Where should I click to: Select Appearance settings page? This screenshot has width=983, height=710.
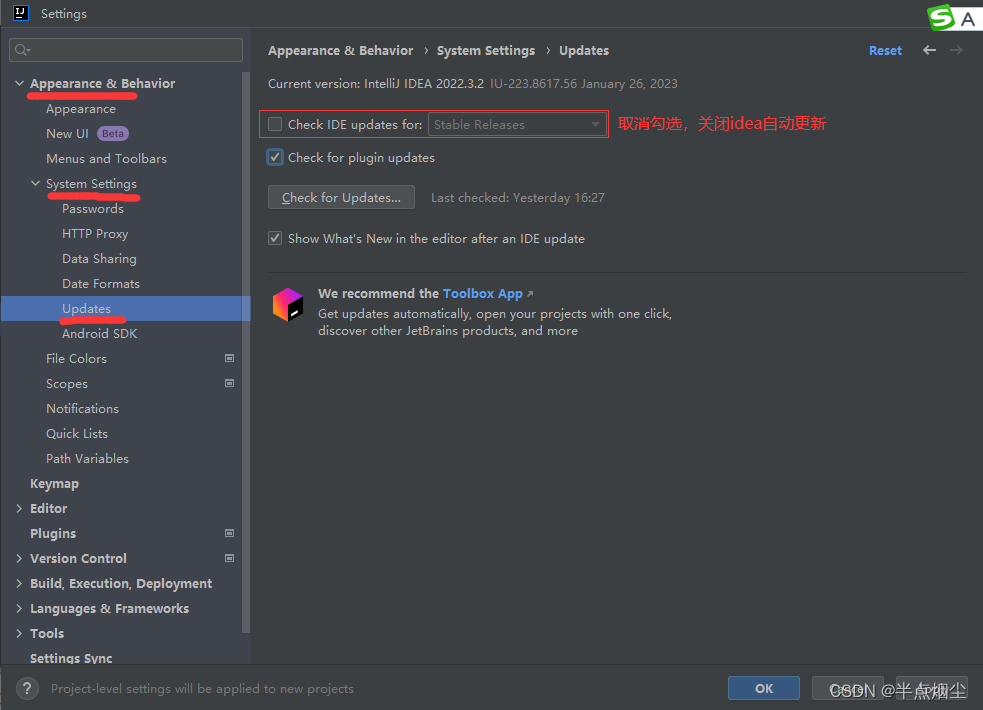pyautogui.click(x=81, y=108)
